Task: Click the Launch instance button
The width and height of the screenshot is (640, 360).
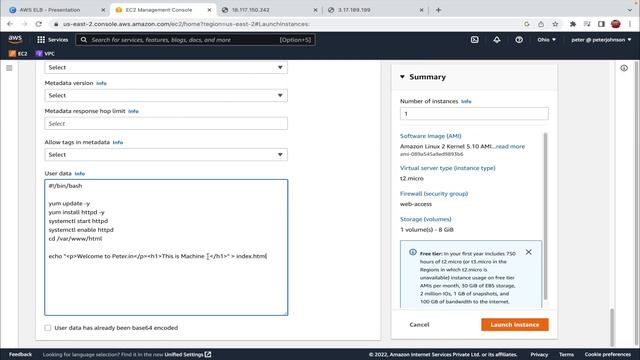Action: 515,324
